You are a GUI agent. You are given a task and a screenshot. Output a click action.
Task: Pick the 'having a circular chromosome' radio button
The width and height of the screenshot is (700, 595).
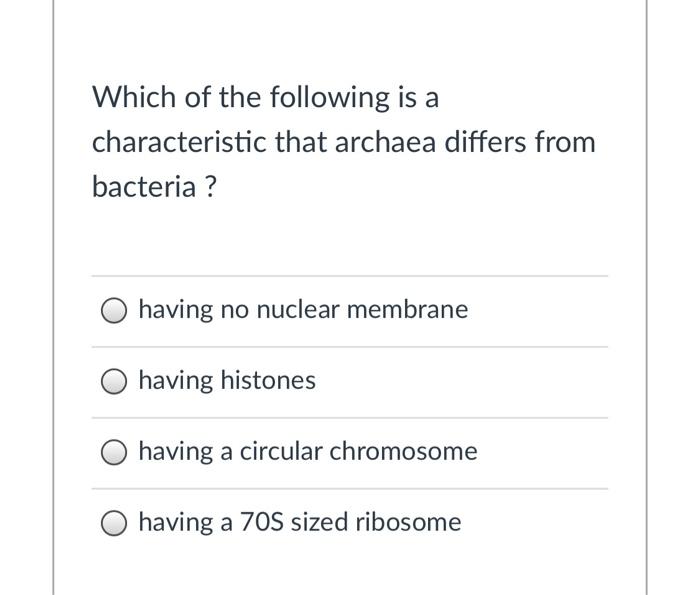pyautogui.click(x=114, y=452)
